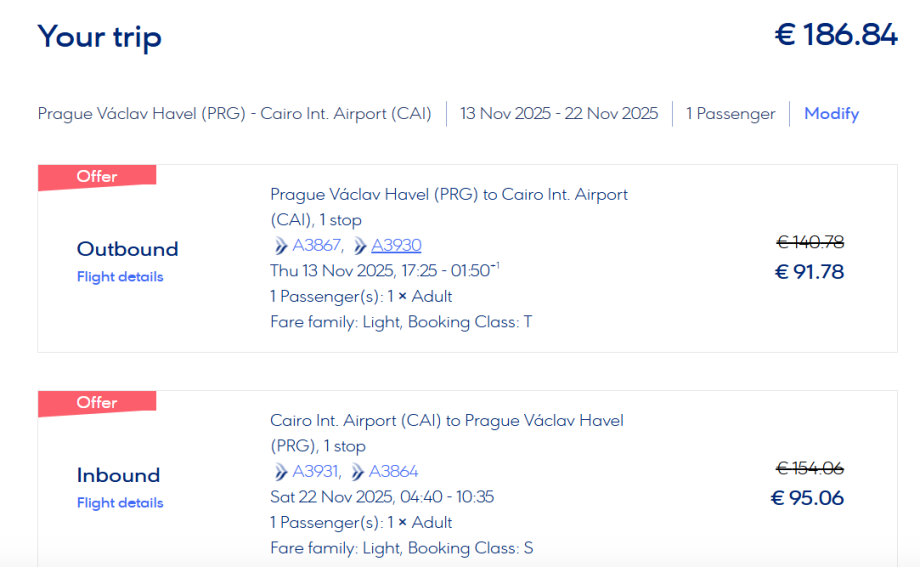
Task: Click the crossed-out € 154.06 original price
Action: click(x=810, y=468)
